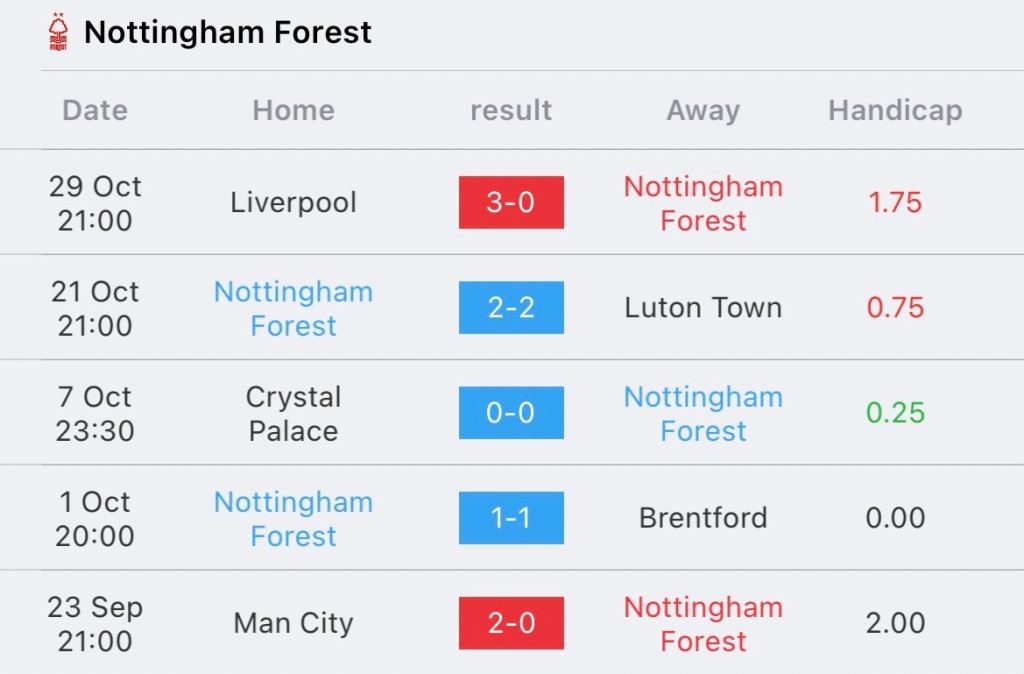Click the green 0.25 handicap value
The image size is (1024, 674).
(x=895, y=413)
